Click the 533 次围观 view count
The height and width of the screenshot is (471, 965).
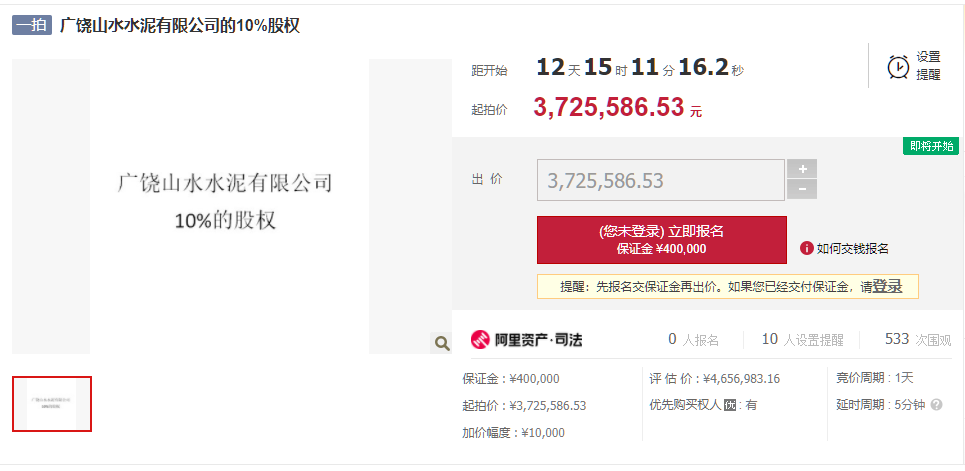pos(918,340)
